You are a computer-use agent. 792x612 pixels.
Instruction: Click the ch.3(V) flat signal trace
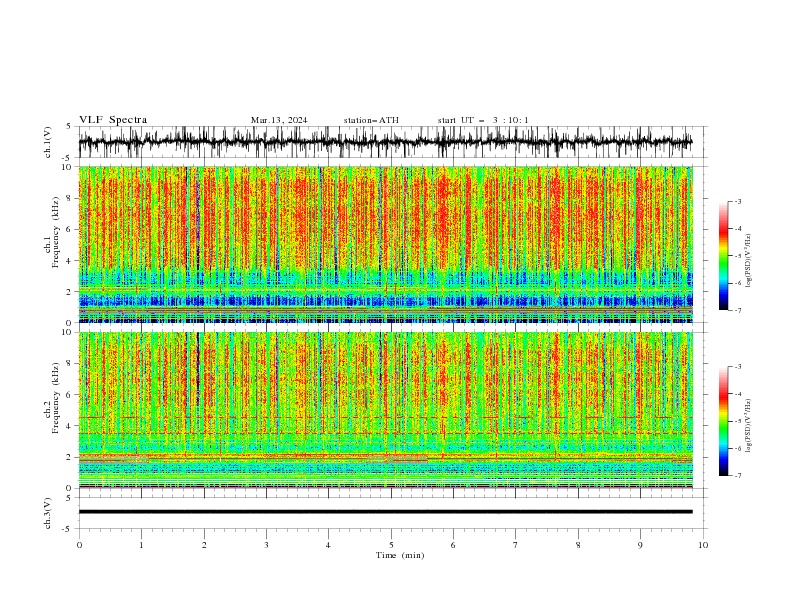[386, 512]
